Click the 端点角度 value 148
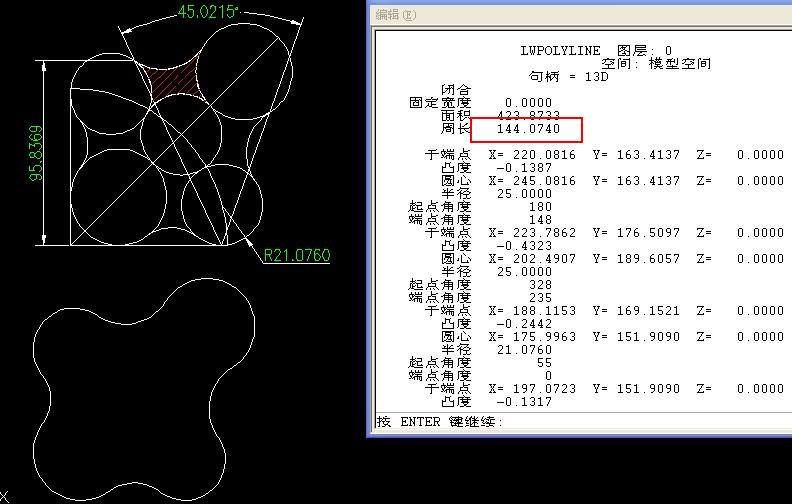Viewport: 792px width, 504px height. click(x=540, y=220)
